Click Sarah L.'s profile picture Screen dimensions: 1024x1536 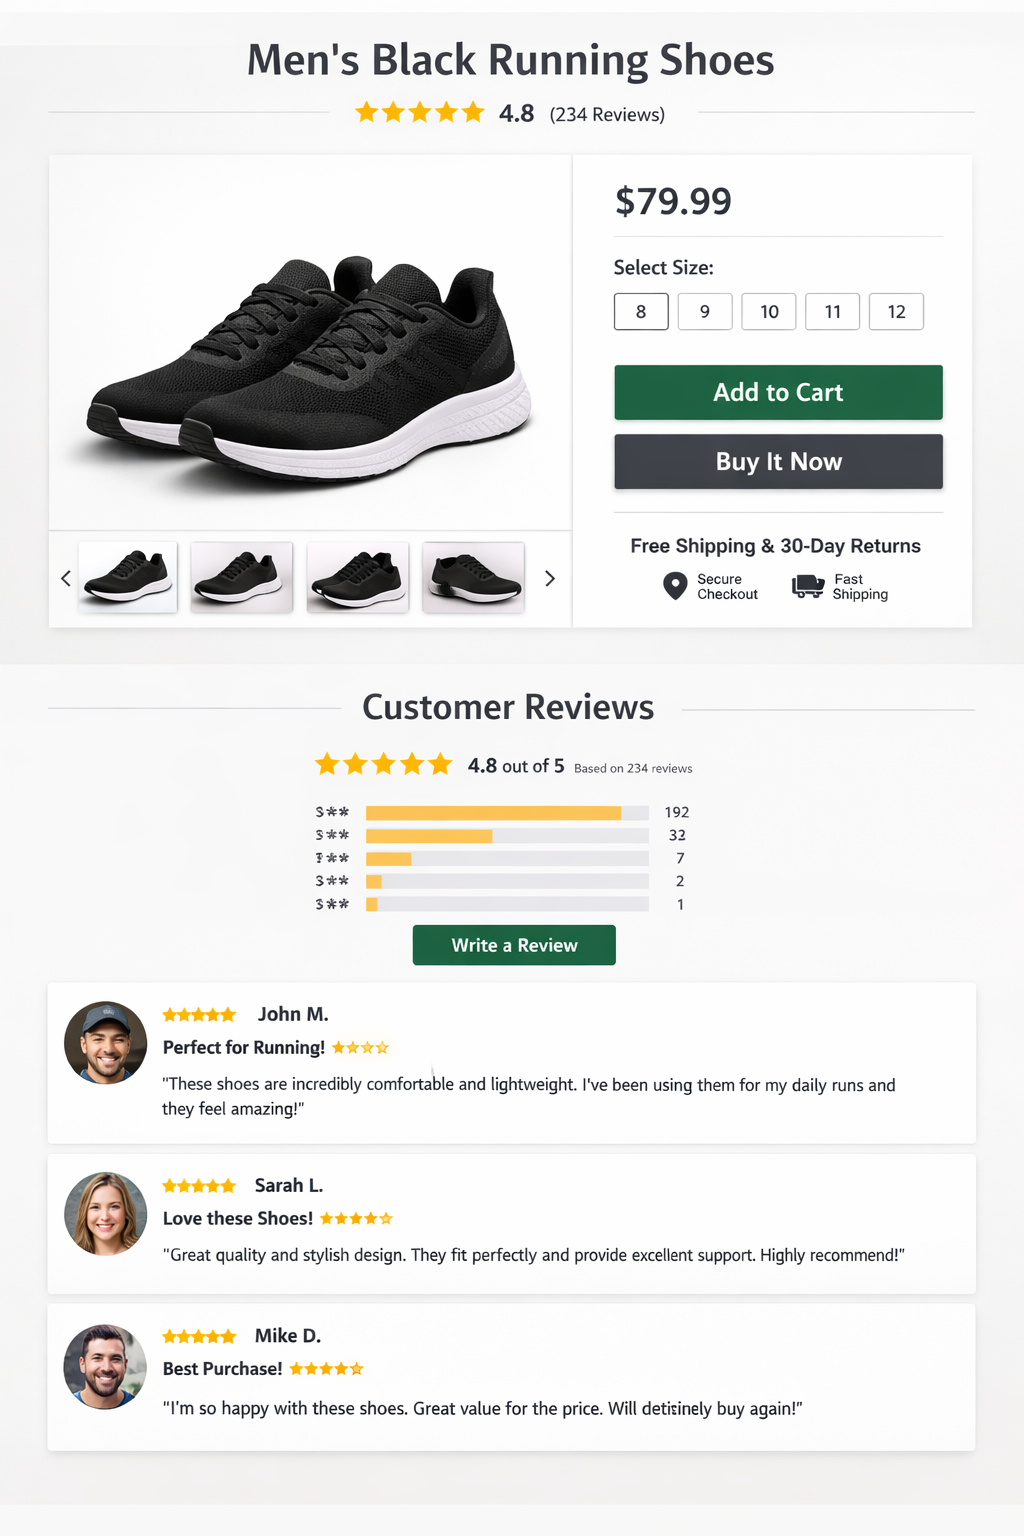point(104,1214)
